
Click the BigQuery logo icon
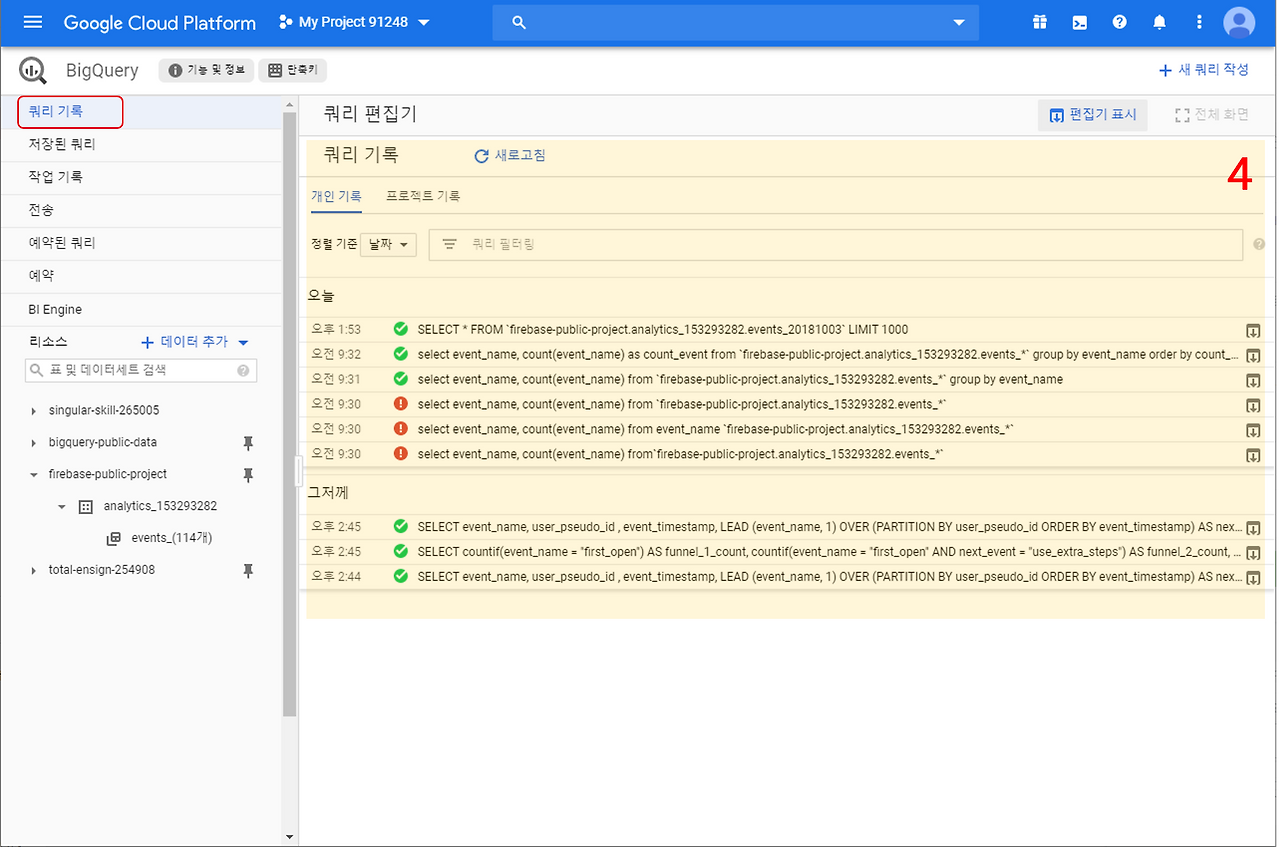point(33,71)
